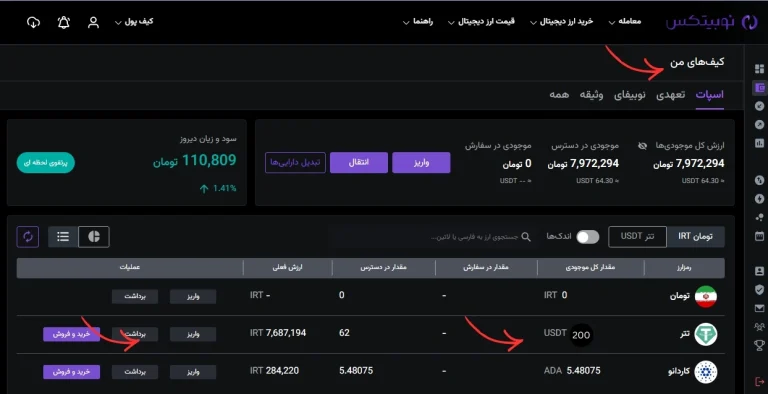Screen dimensions: 768x394
Task: Click the مقدار کل موجودی column header
Action: (x=590, y=268)
